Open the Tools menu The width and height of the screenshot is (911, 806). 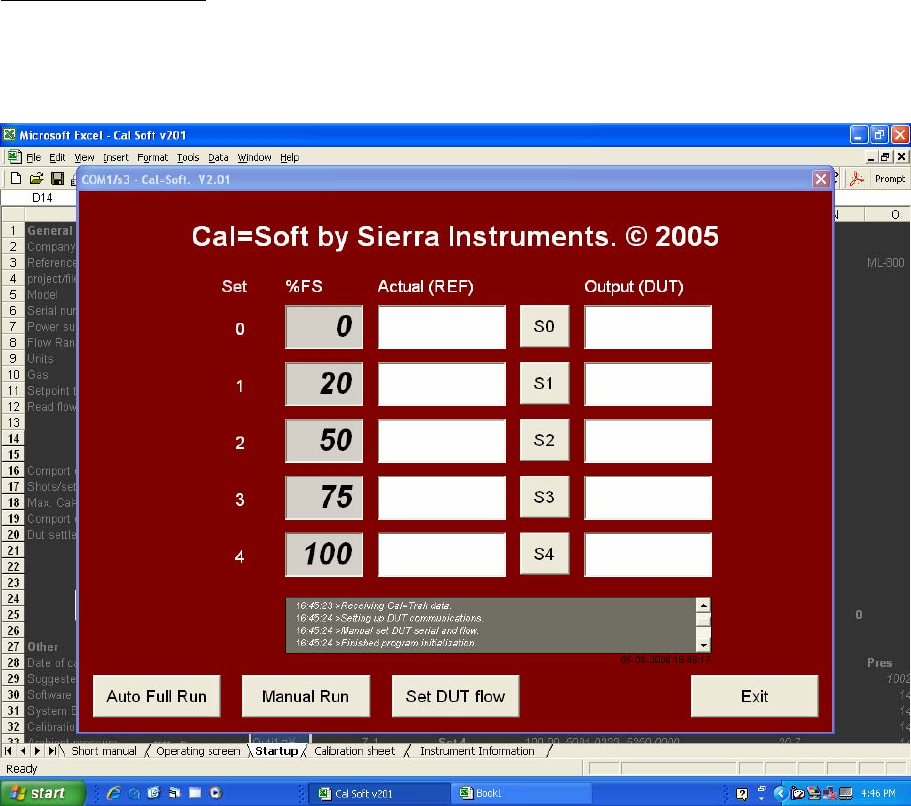[188, 157]
